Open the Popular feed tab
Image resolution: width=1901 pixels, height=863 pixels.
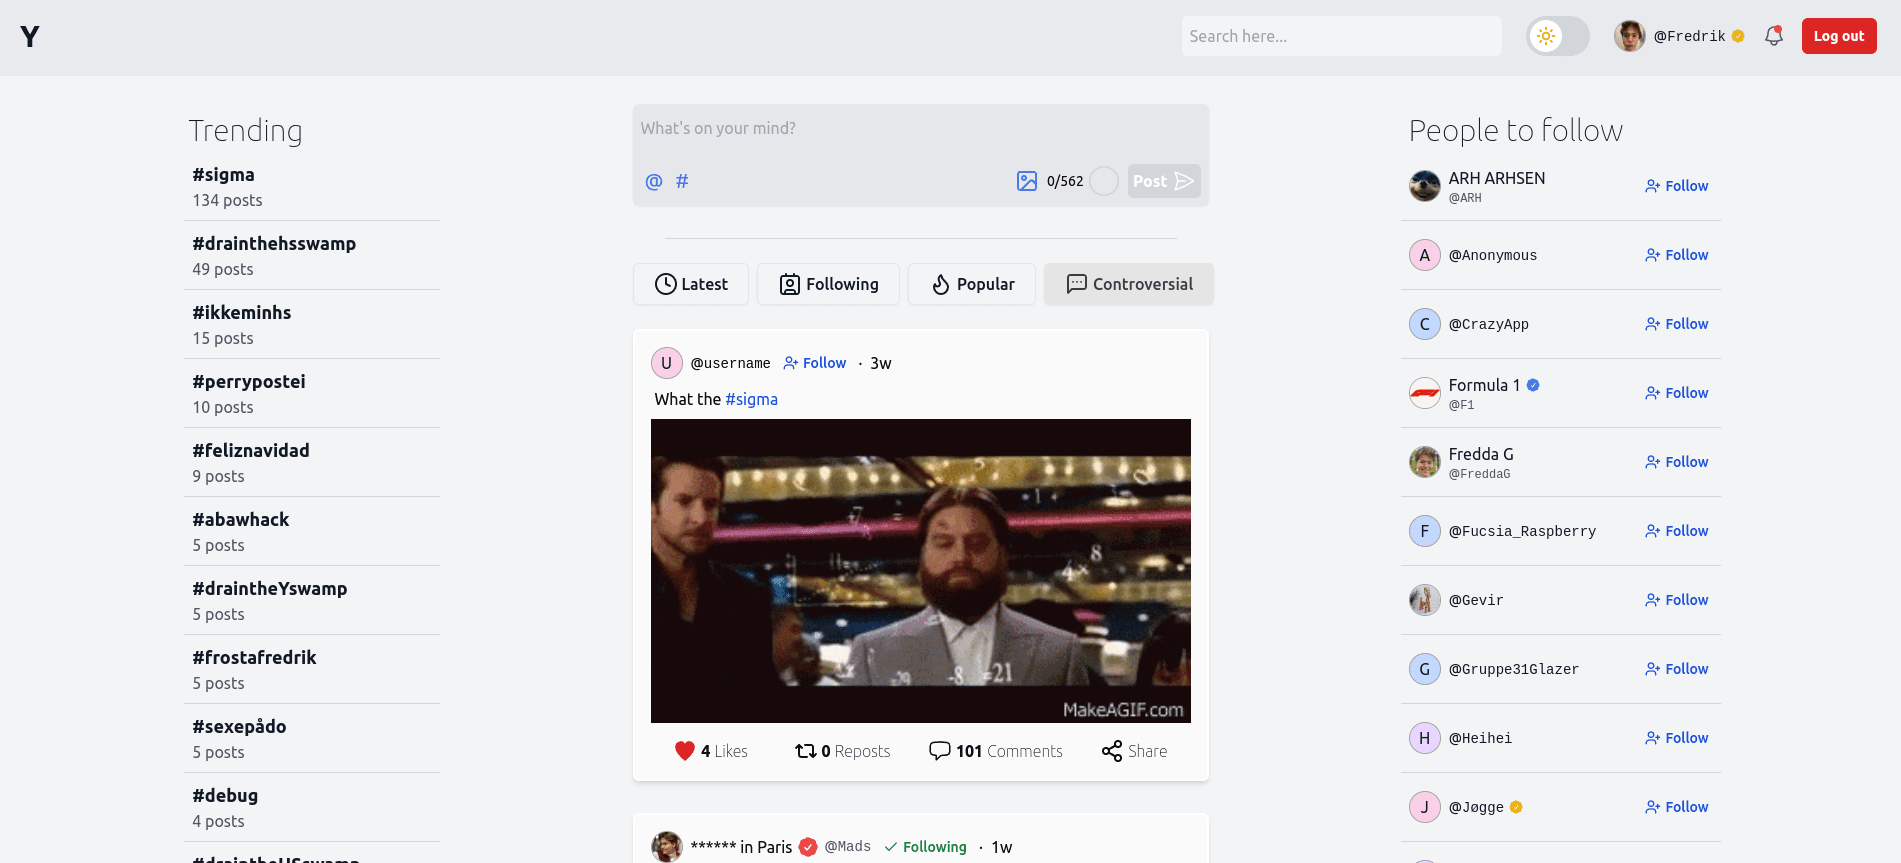click(972, 284)
